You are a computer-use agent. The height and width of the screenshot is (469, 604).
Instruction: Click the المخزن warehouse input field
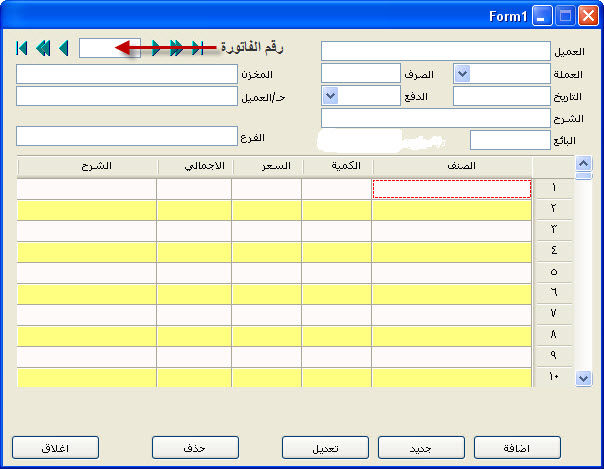click(127, 74)
